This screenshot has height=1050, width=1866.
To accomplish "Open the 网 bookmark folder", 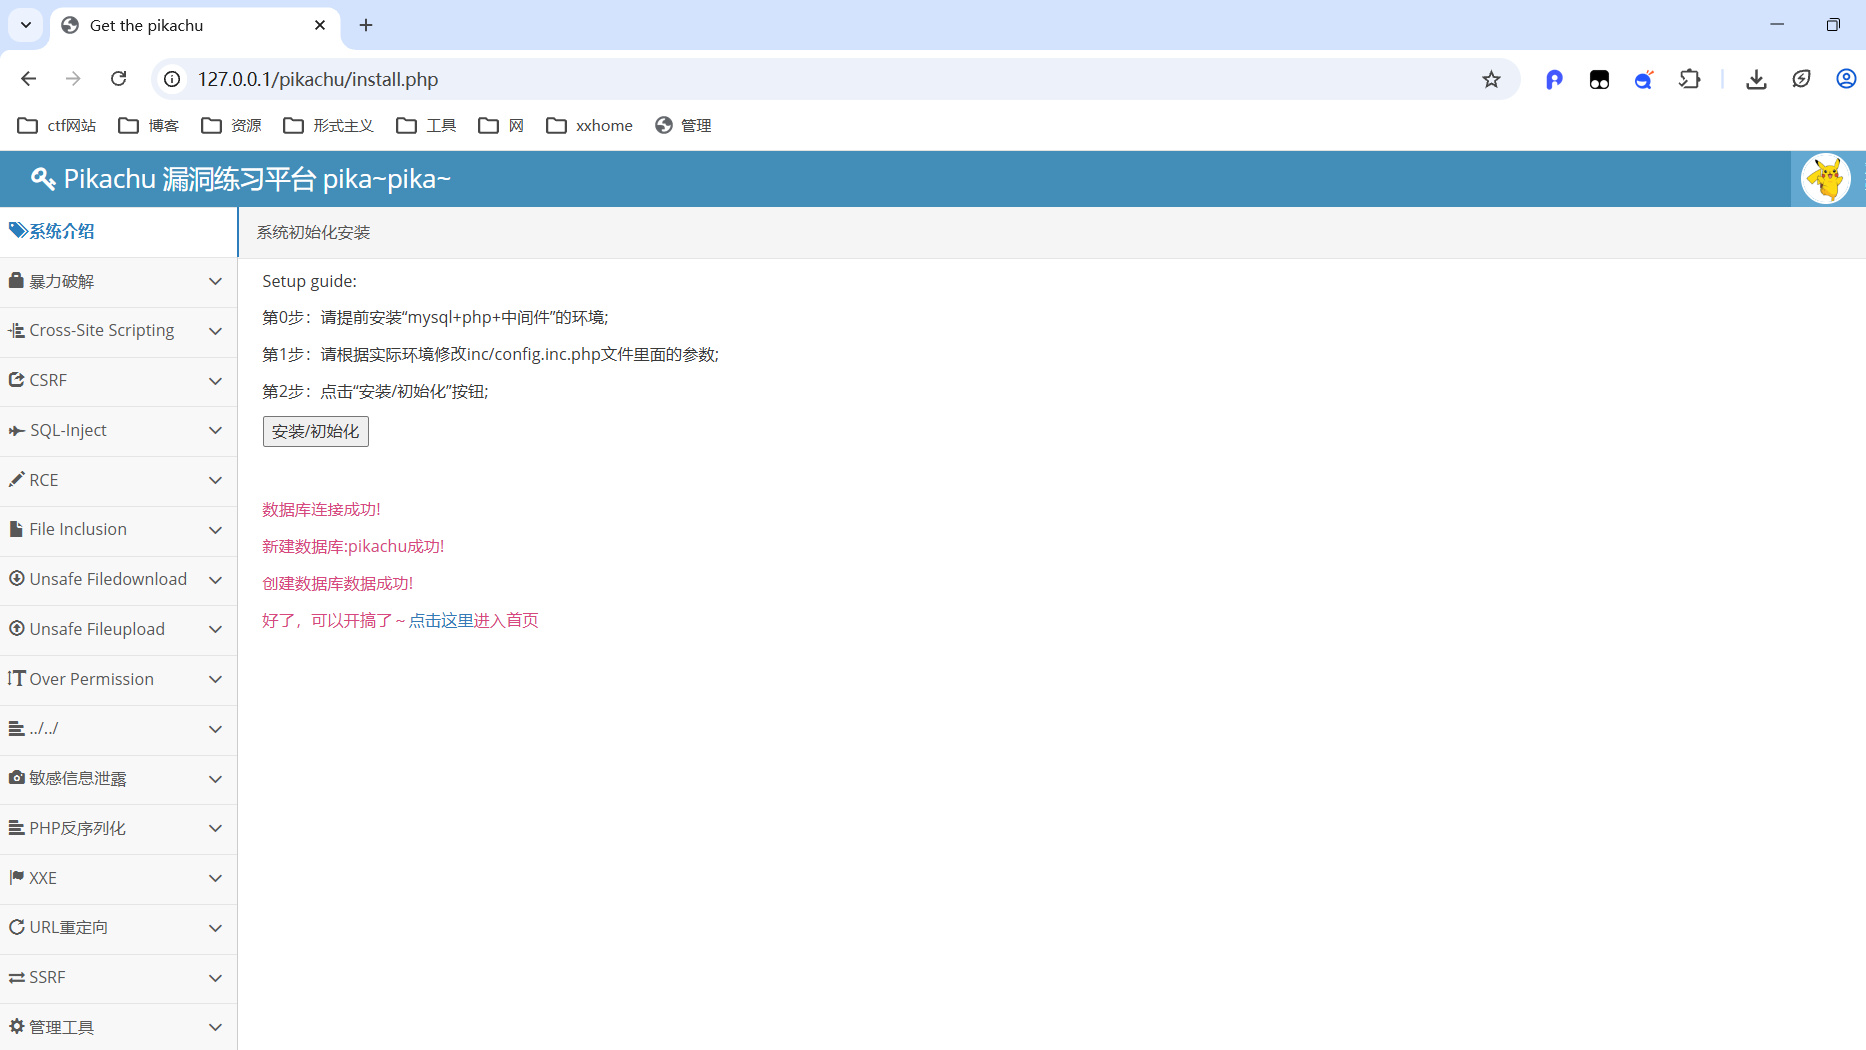I will coord(501,125).
